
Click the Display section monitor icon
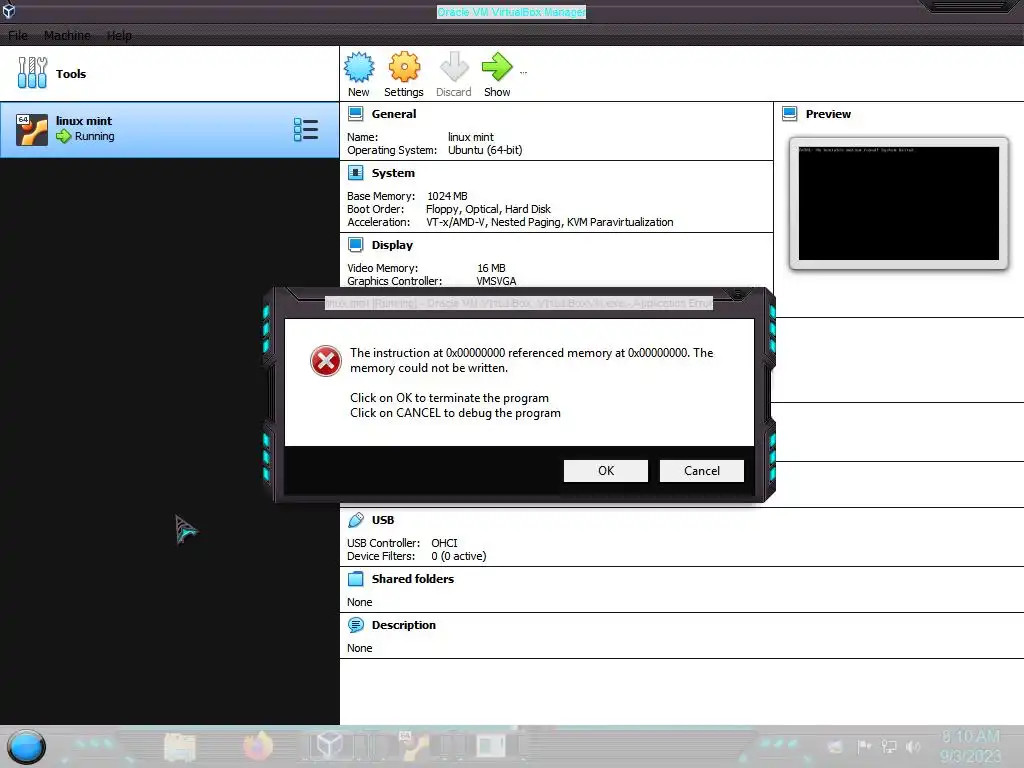click(356, 245)
